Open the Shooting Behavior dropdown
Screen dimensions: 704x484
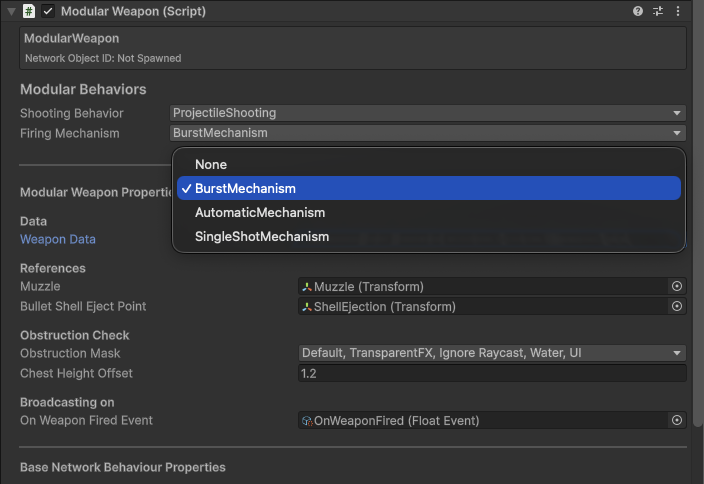(x=427, y=113)
